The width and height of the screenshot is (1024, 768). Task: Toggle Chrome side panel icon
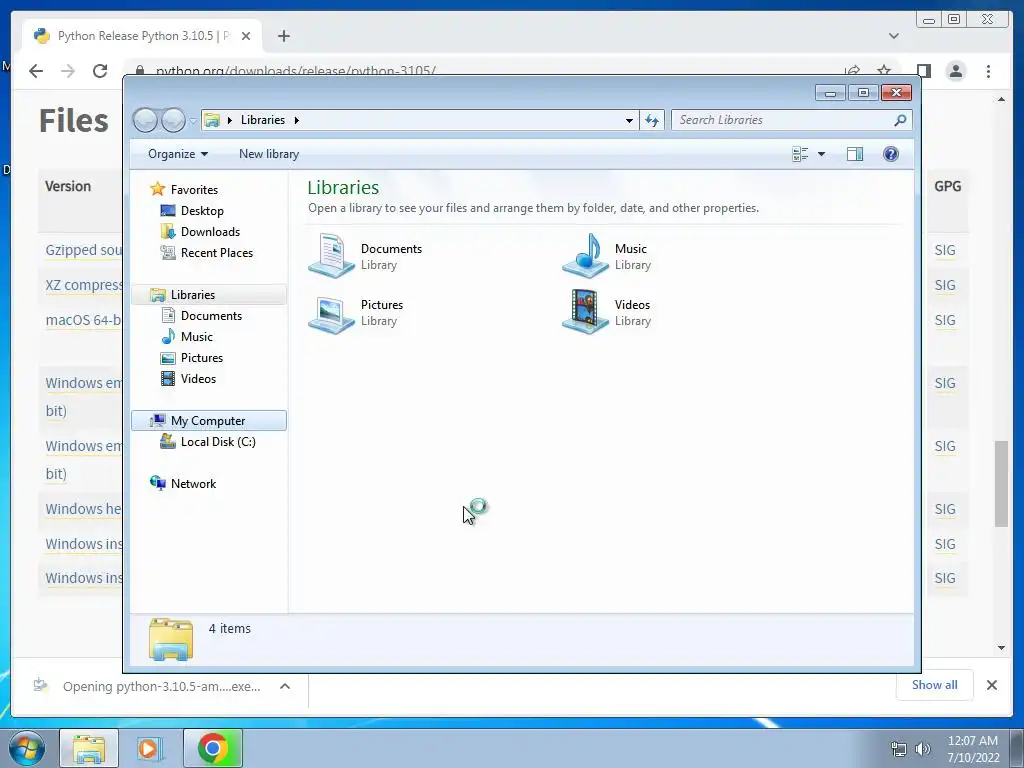click(923, 71)
